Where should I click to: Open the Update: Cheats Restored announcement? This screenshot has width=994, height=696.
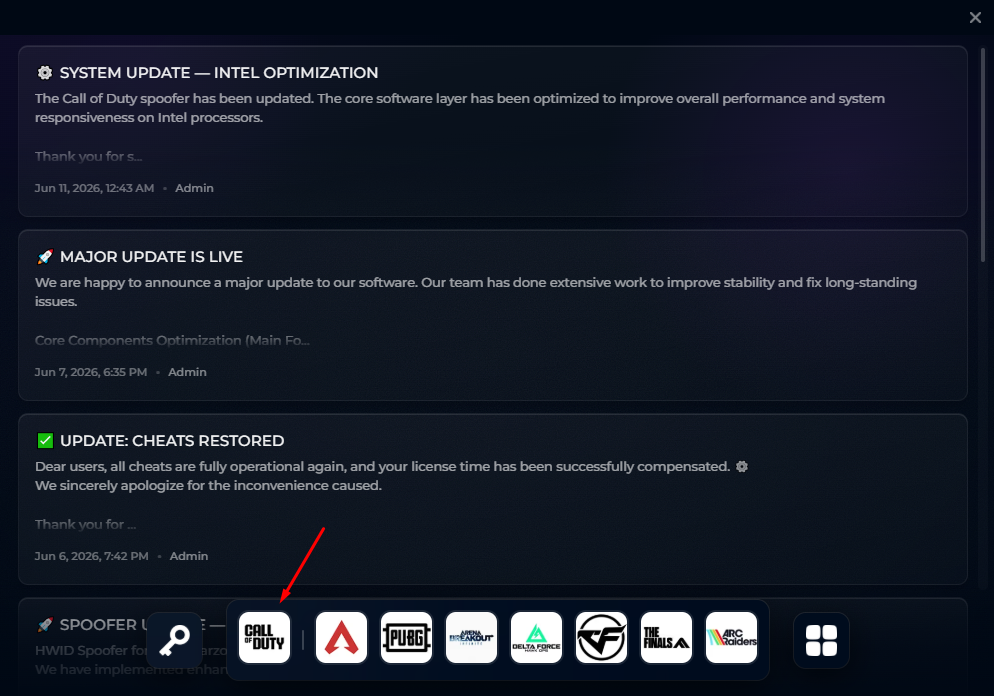493,499
